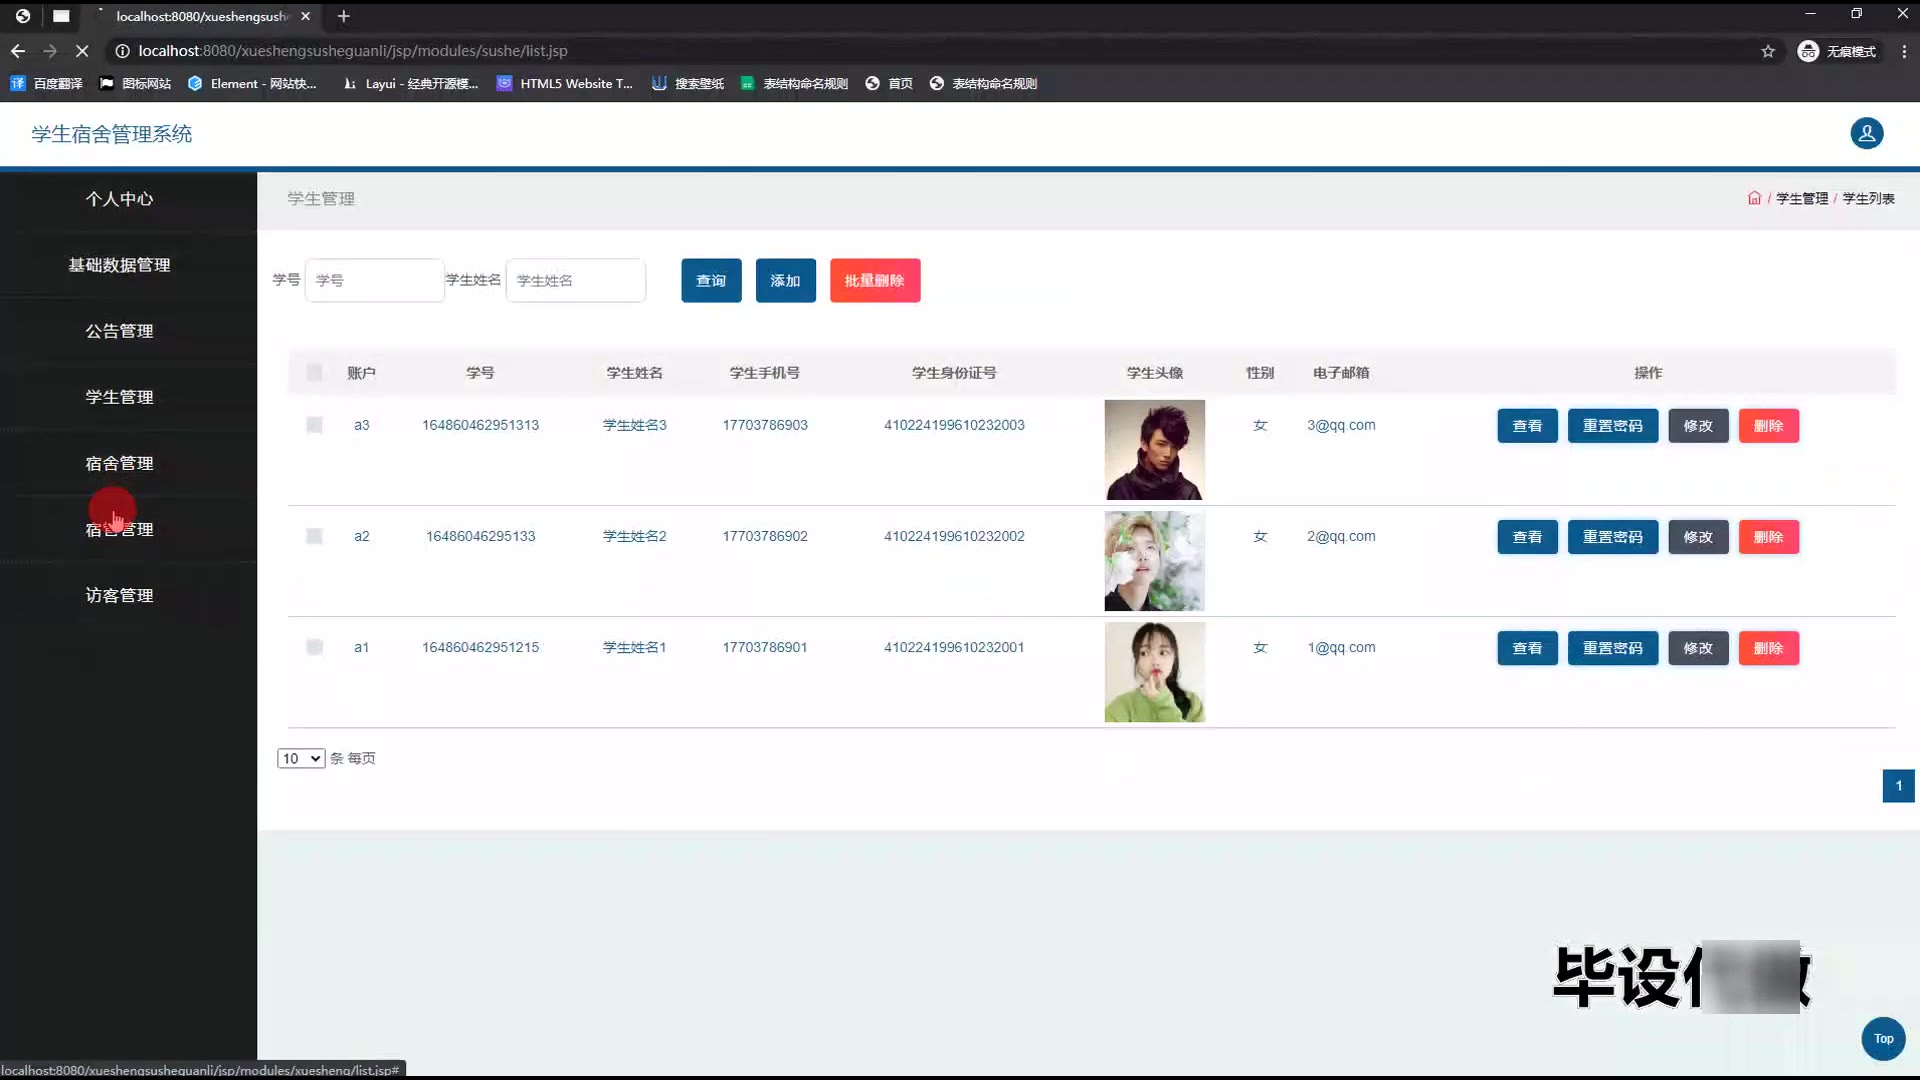Bookmark this page with the star icon
Image resolution: width=1920 pixels, height=1080 pixels.
coord(1768,51)
